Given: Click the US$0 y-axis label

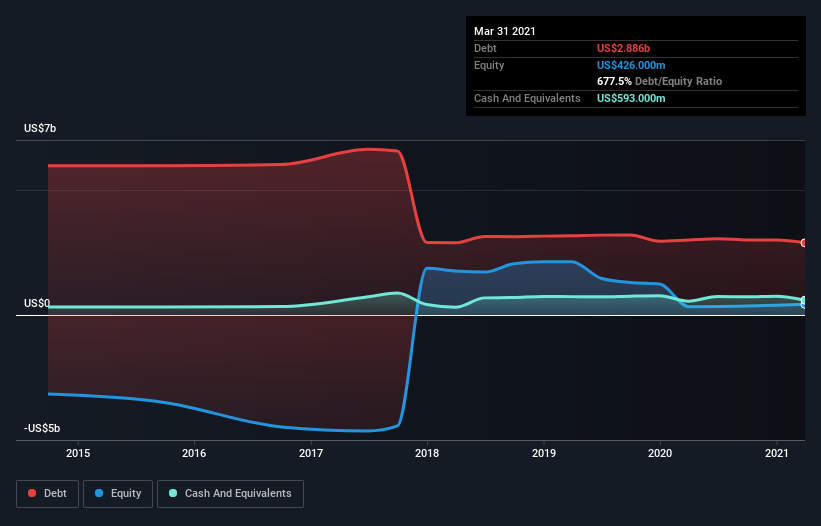Looking at the screenshot, I should [x=37, y=304].
